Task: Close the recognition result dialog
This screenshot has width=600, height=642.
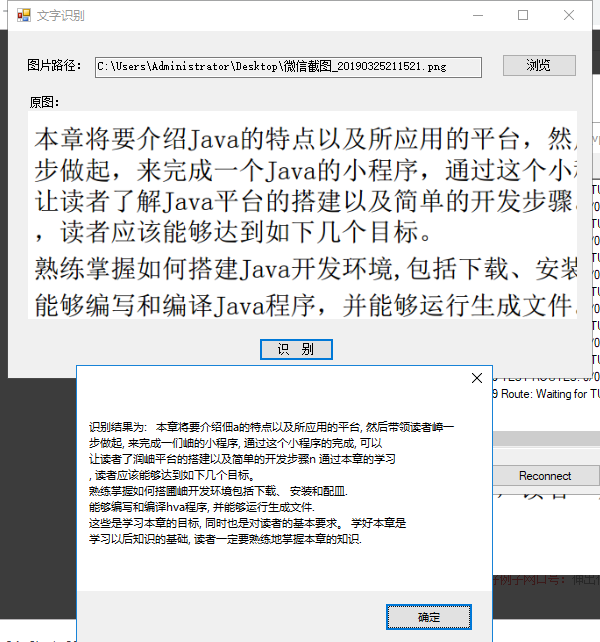Action: [477, 378]
